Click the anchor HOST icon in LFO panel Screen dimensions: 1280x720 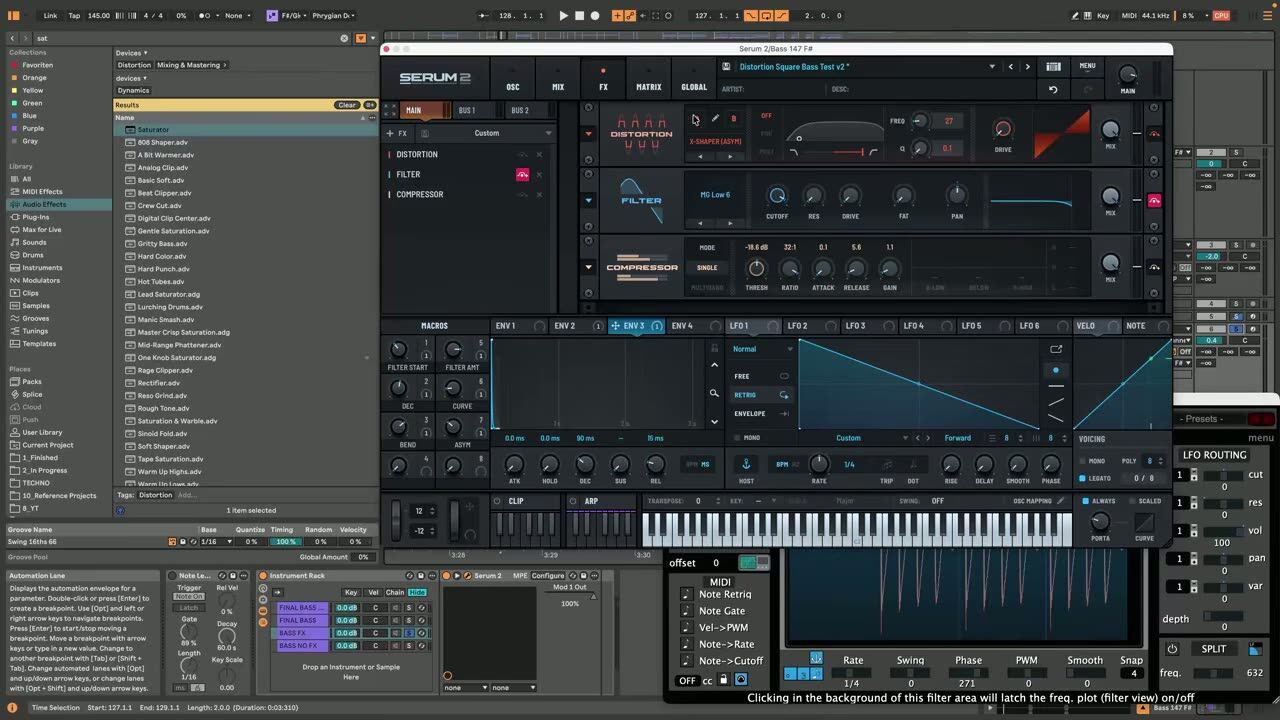point(745,464)
